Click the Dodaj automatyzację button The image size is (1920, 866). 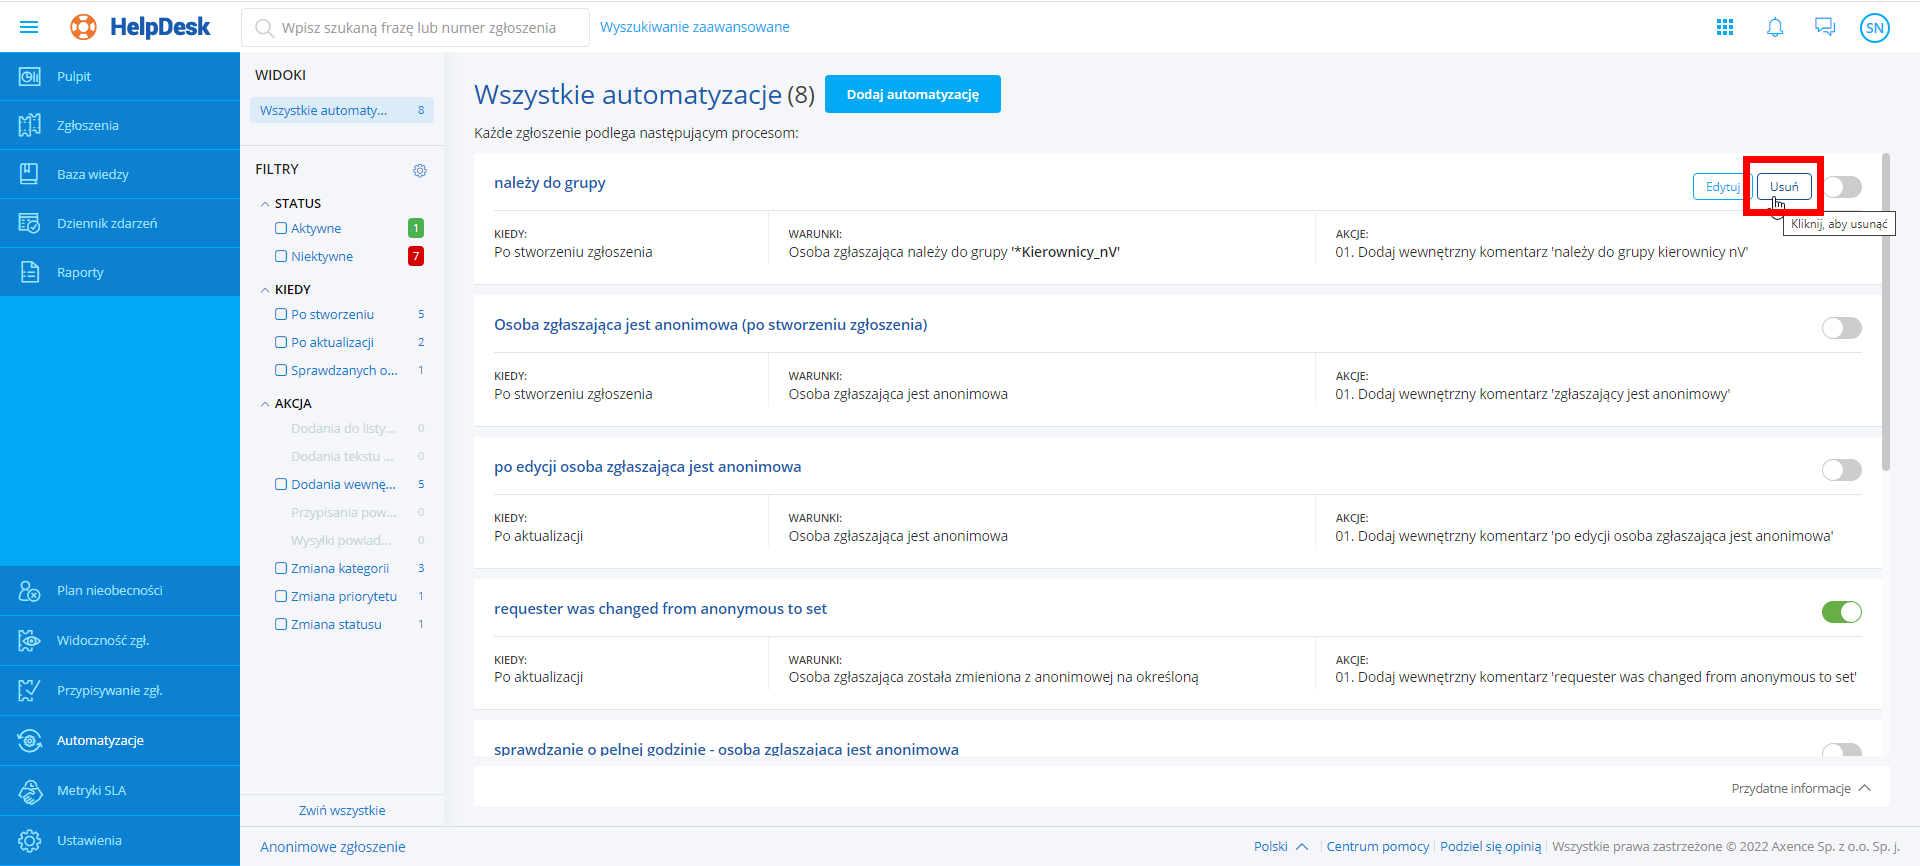tap(912, 94)
